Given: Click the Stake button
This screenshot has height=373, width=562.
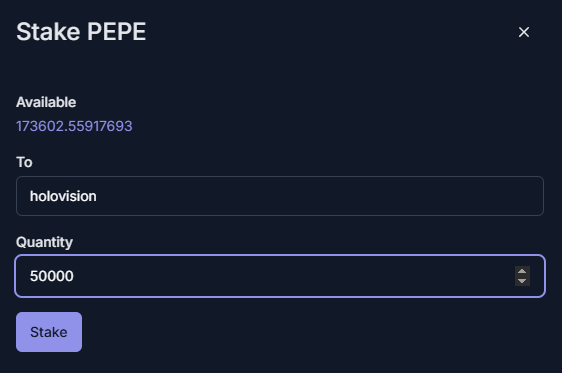Looking at the screenshot, I should [49, 332].
